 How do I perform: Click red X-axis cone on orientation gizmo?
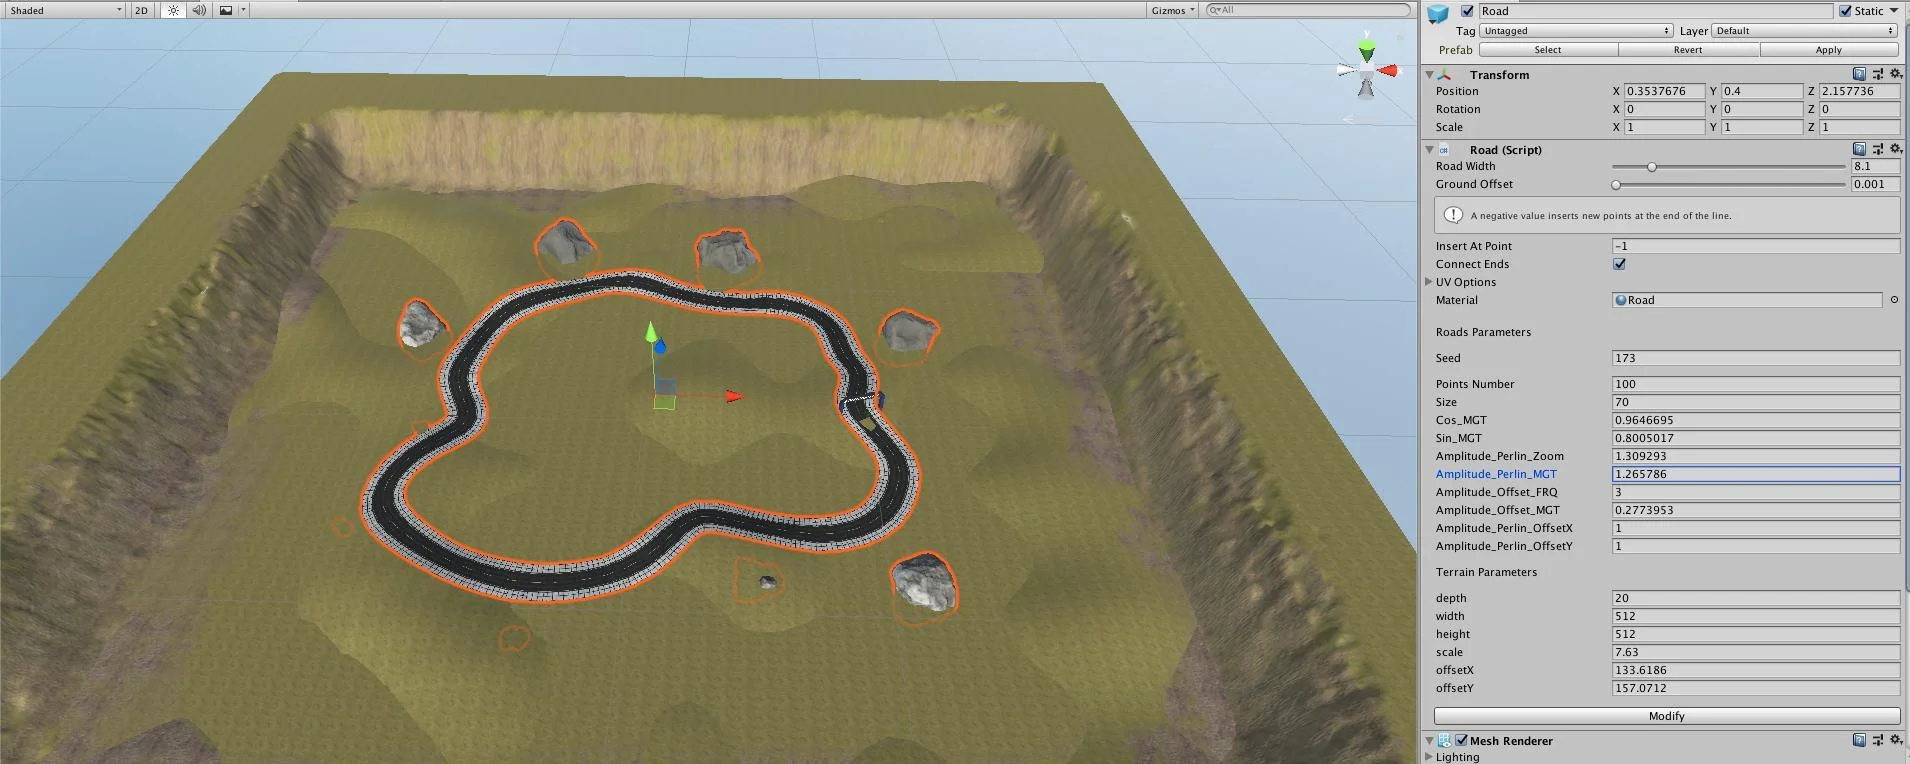coord(1388,70)
